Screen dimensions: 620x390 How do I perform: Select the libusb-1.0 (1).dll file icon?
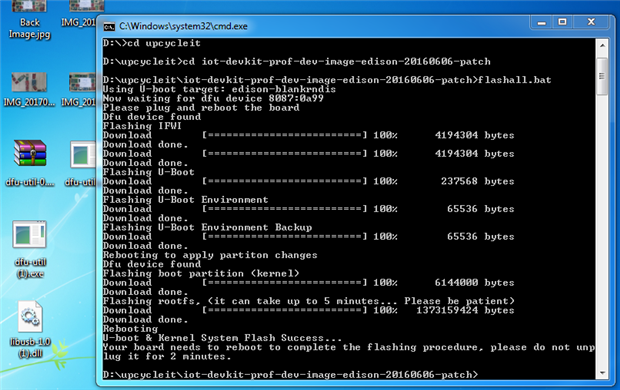[30, 330]
